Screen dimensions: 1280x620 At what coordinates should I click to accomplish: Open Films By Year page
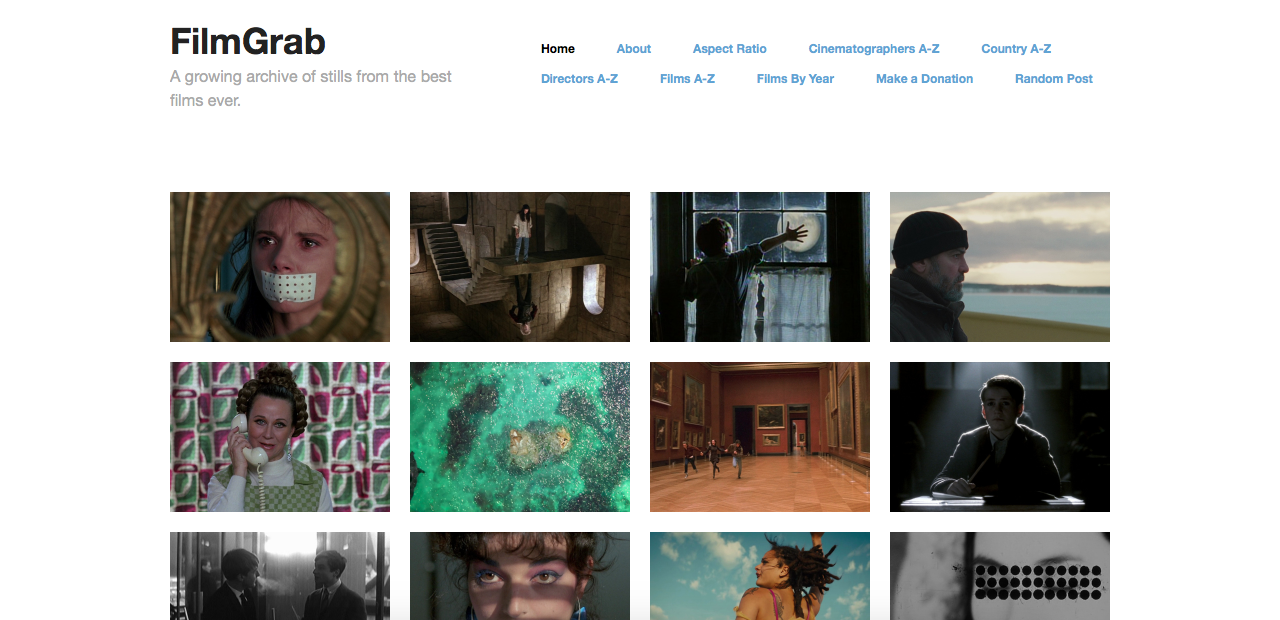795,79
